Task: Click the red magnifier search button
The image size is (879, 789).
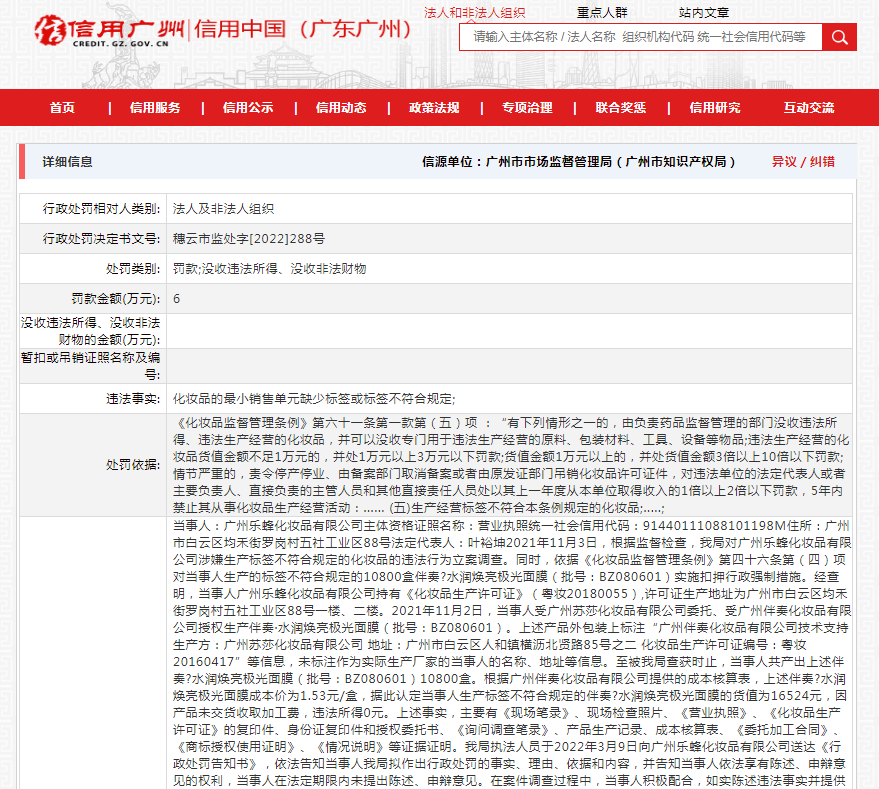Action: tap(839, 37)
